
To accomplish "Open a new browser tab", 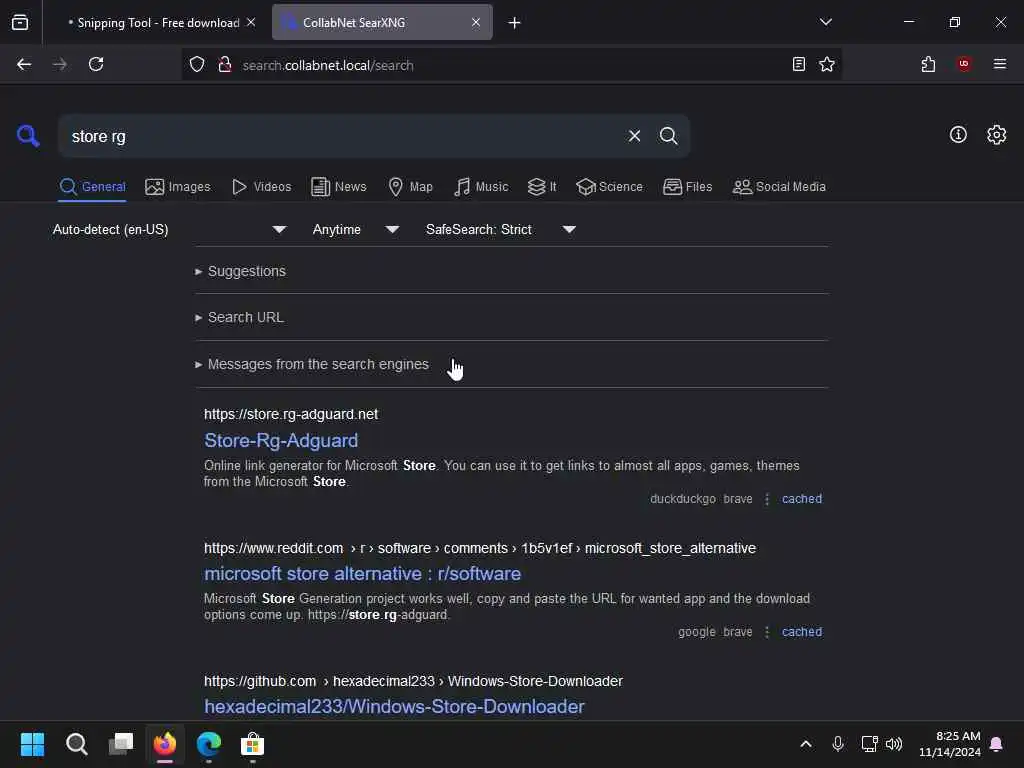I will click(515, 23).
